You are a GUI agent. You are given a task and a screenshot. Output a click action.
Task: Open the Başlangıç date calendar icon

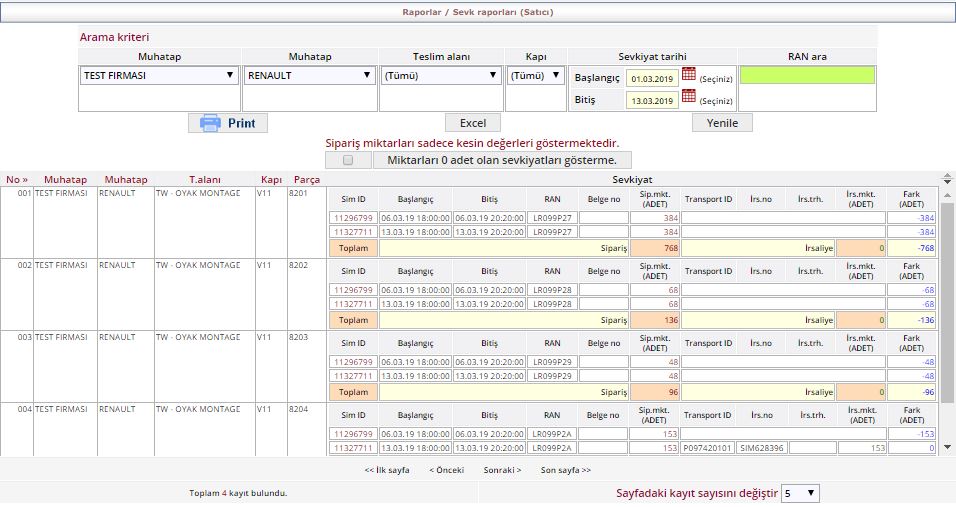tap(688, 75)
